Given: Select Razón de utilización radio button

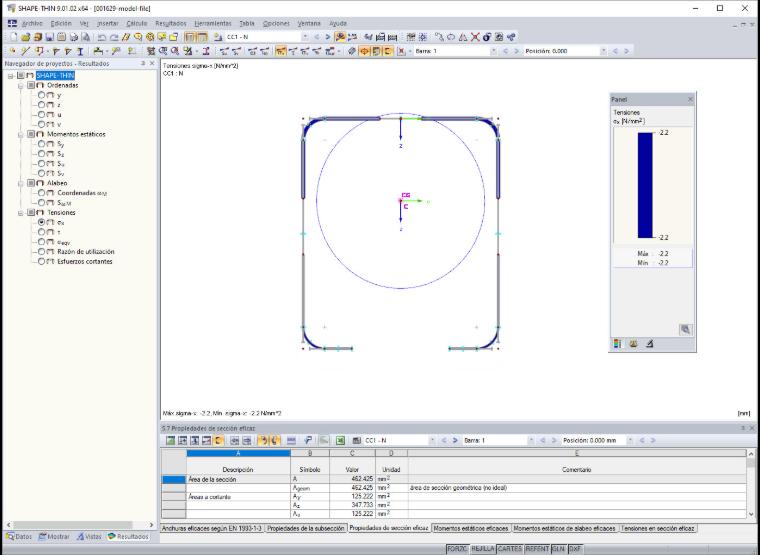Looking at the screenshot, I should (x=42, y=252).
